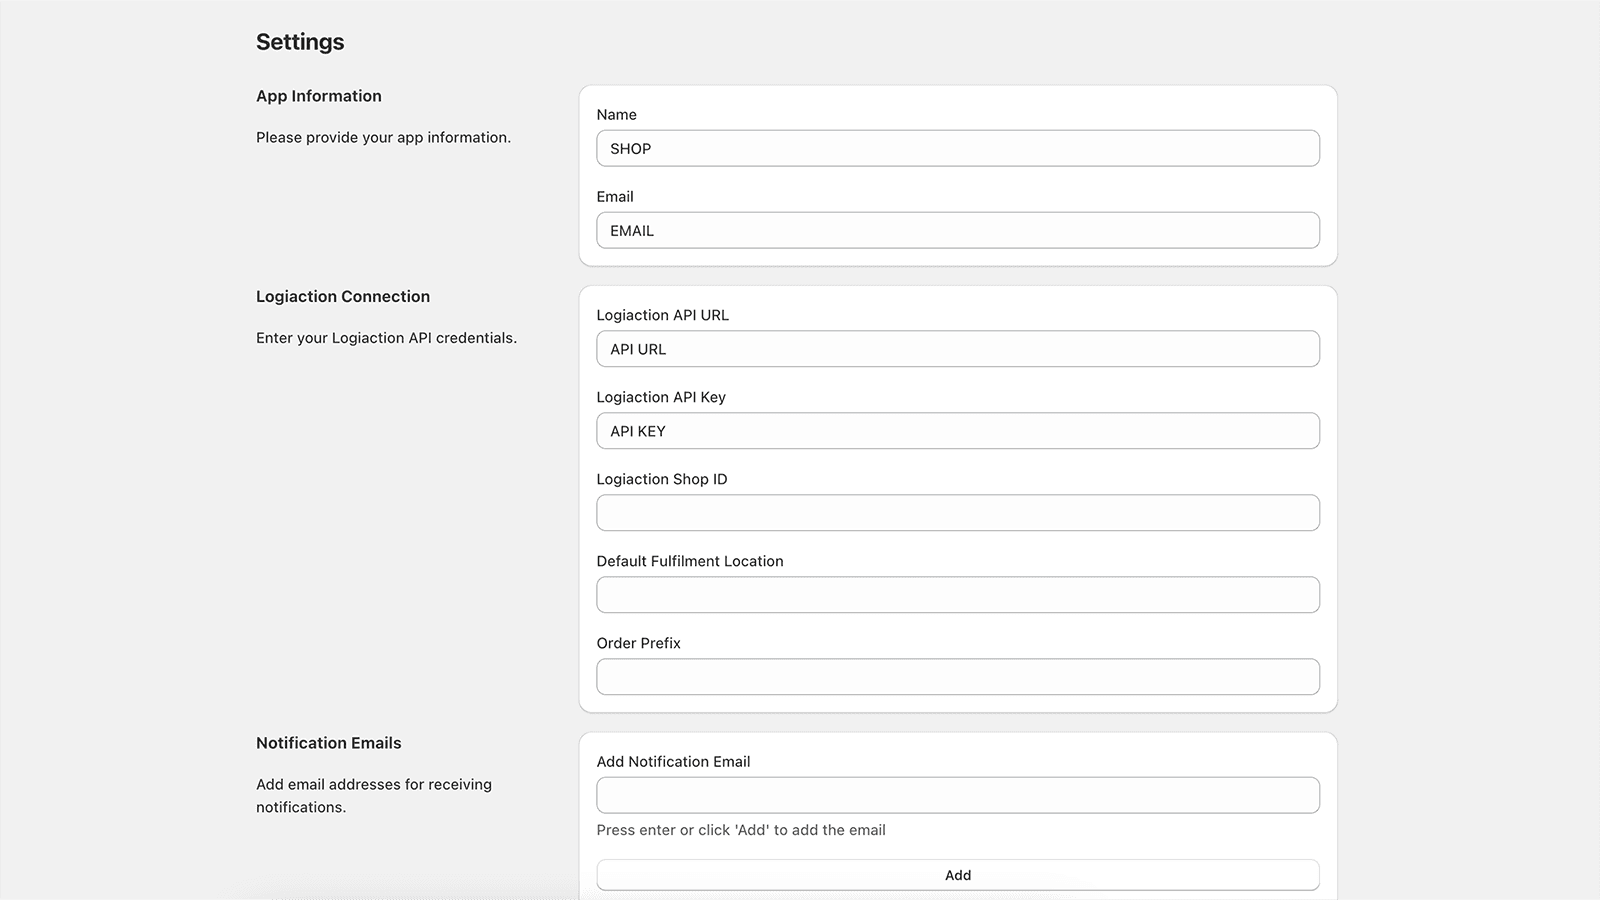Viewport: 1600px width, 900px height.
Task: Click the Order Prefix input box
Action: pyautogui.click(x=957, y=677)
